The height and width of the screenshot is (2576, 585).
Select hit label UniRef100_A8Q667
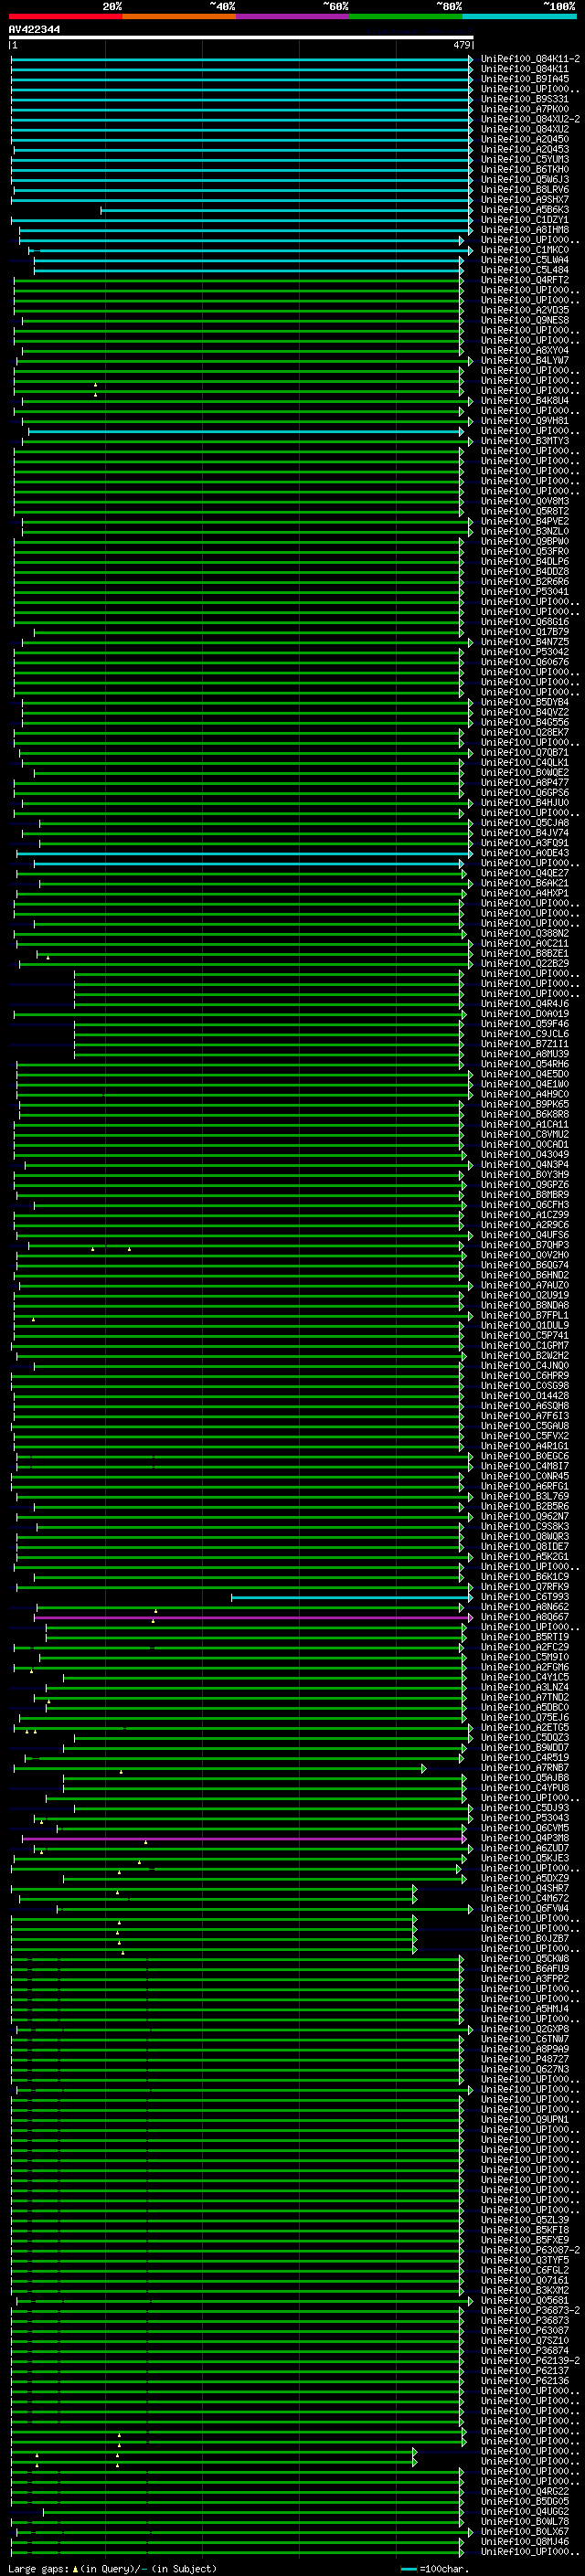[x=525, y=1616]
